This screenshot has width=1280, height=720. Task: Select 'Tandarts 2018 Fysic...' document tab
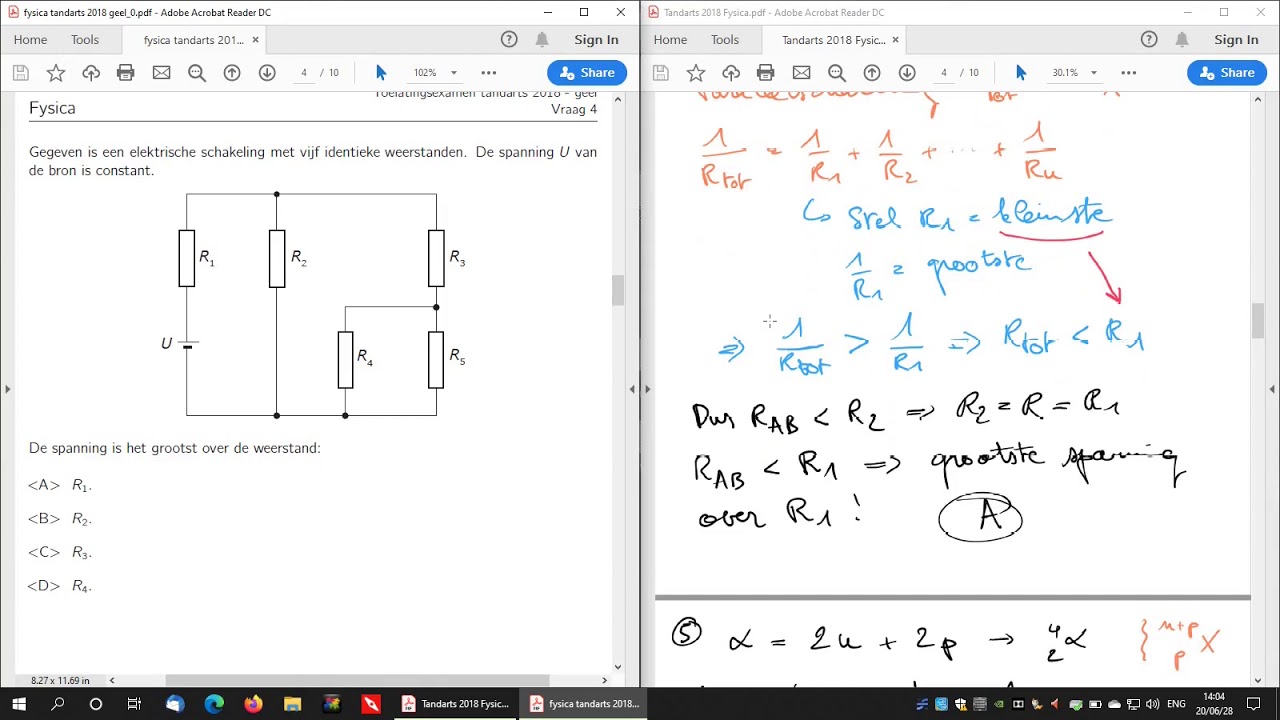833,40
